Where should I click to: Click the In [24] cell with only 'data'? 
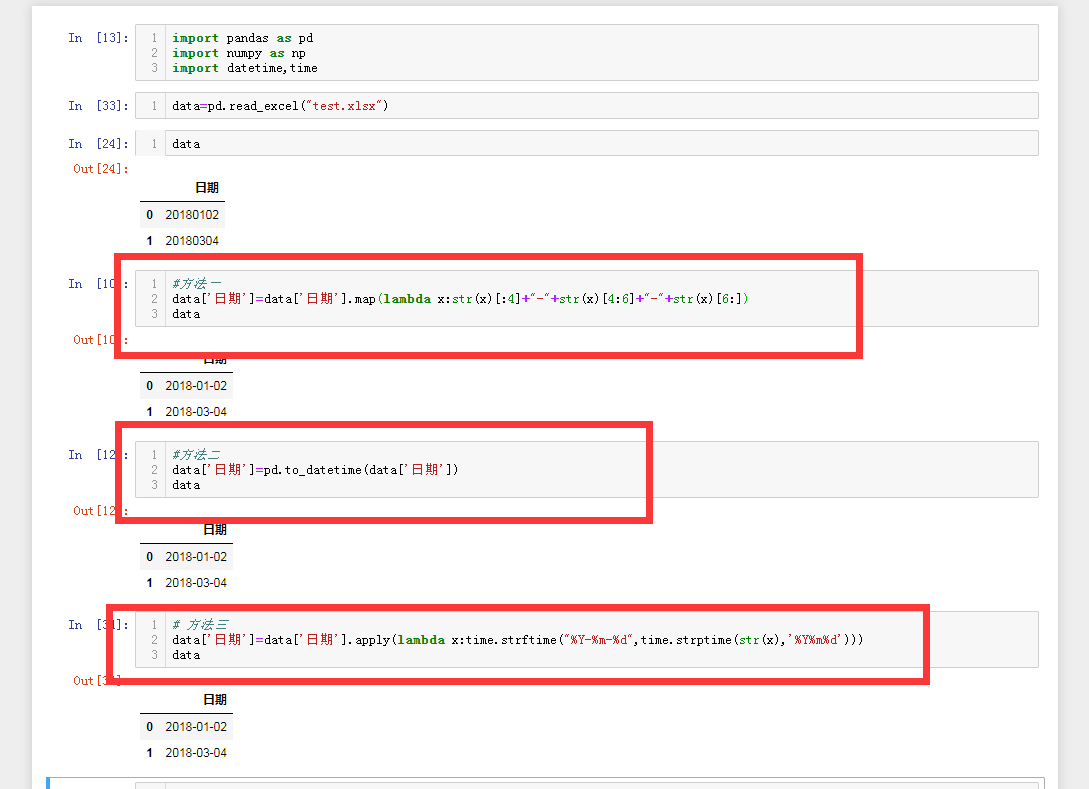click(x=587, y=143)
